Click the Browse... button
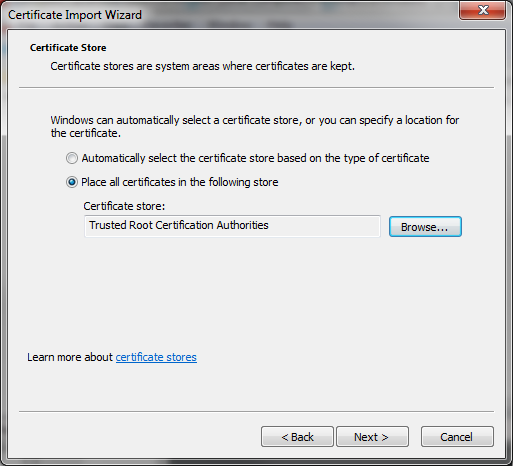The width and height of the screenshot is (513, 466). pyautogui.click(x=425, y=227)
